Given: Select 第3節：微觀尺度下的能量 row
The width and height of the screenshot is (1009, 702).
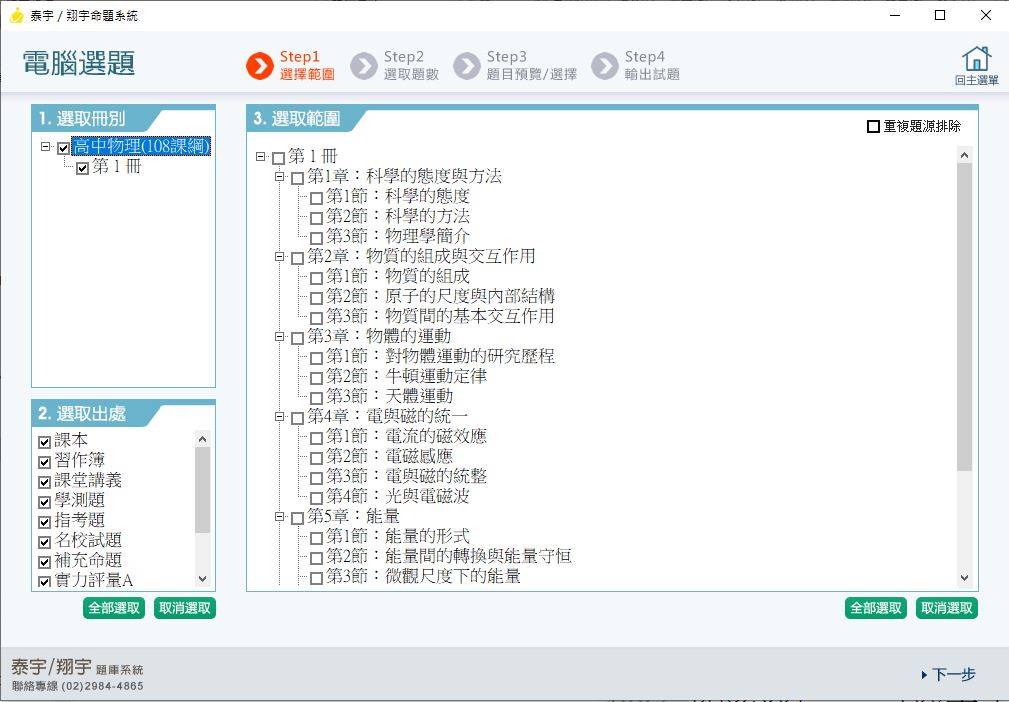Looking at the screenshot, I should (x=423, y=576).
